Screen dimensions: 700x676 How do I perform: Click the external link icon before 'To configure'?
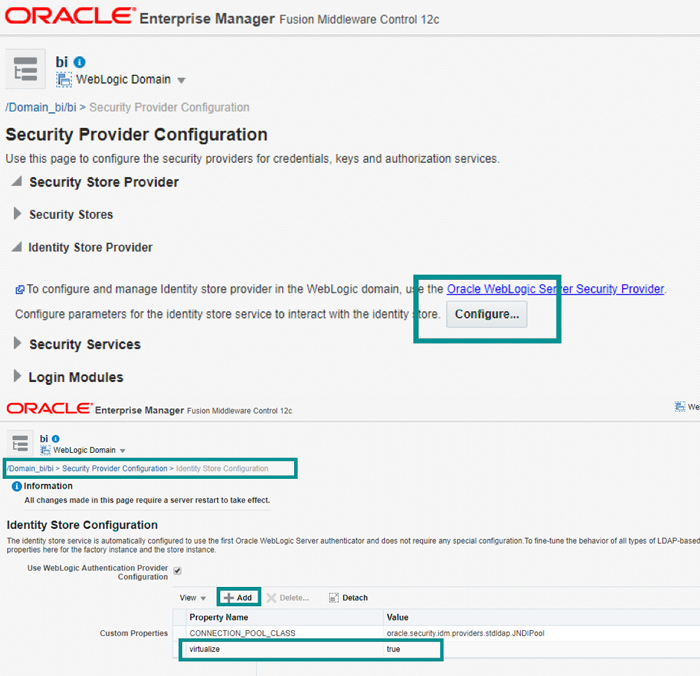pos(20,289)
